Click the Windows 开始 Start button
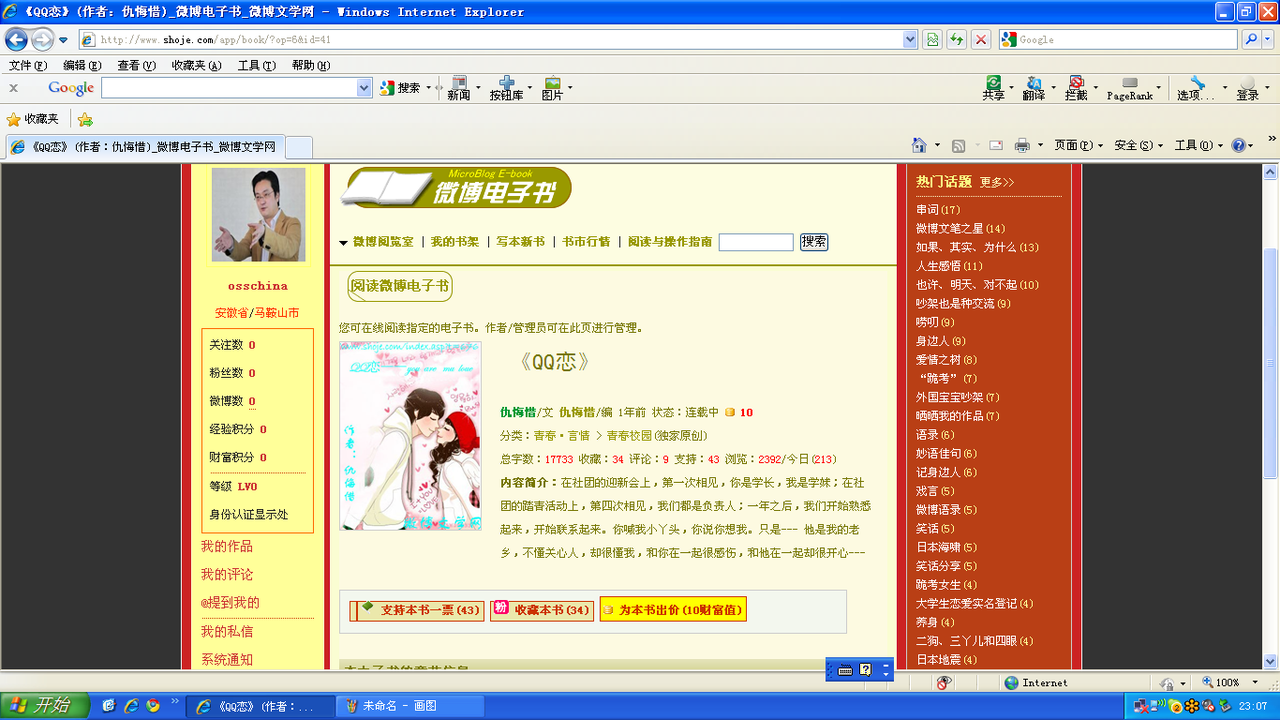 coord(45,705)
